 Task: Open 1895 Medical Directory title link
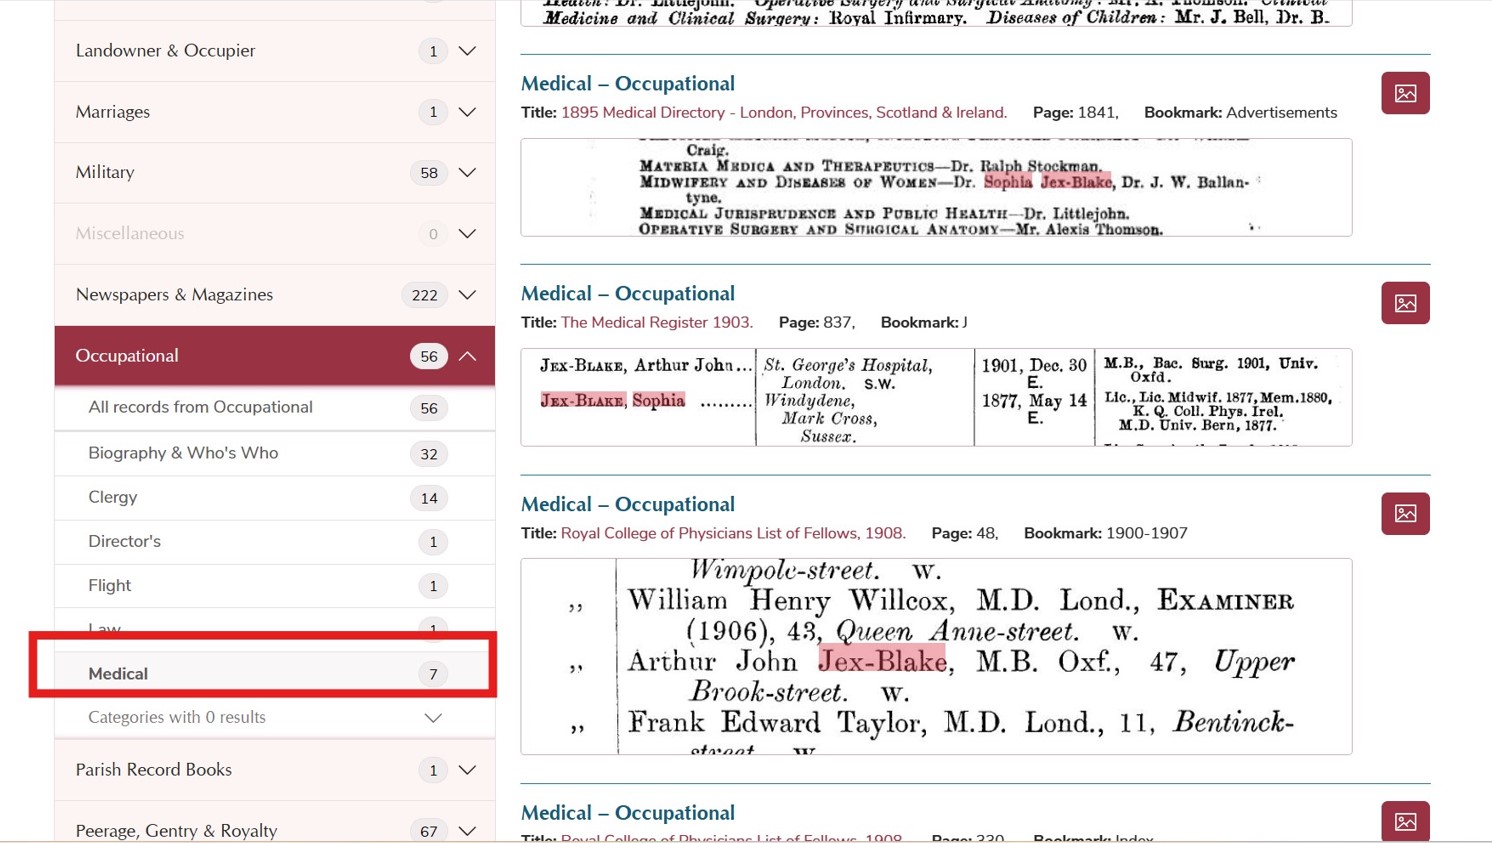783,113
